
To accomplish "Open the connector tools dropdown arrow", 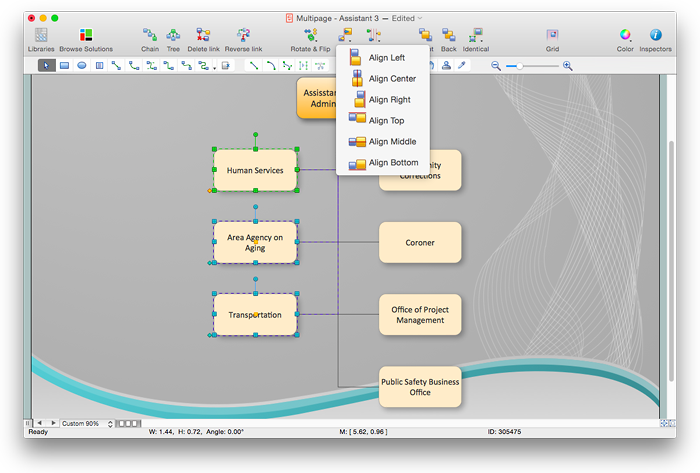I will tap(214, 68).
